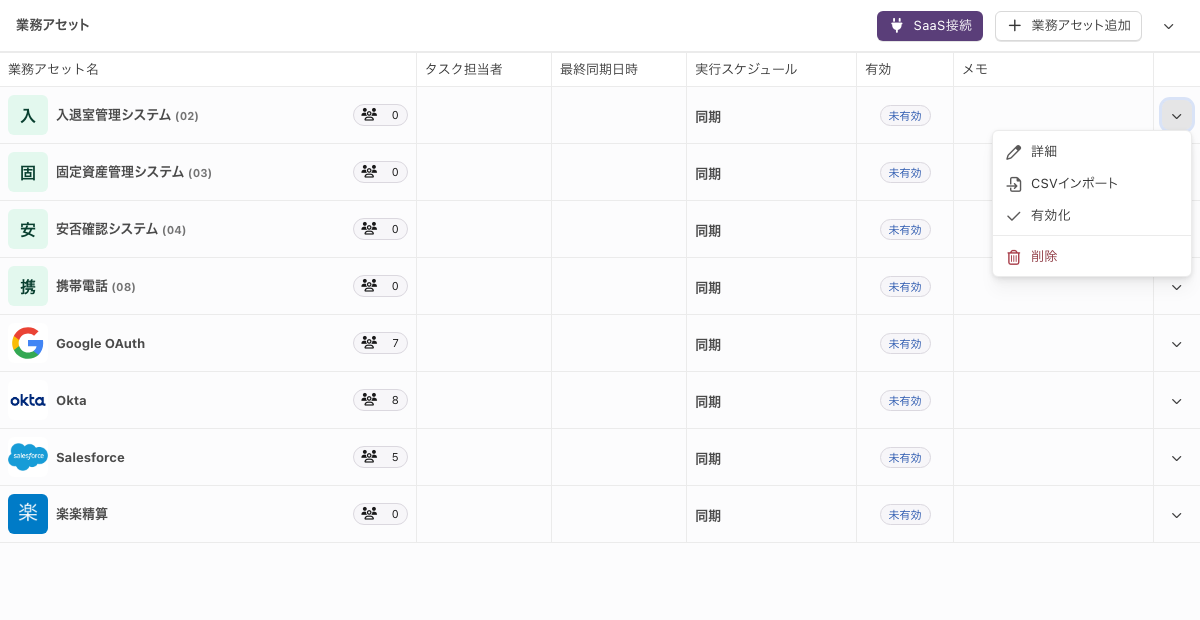Click the 業務アセット追加 button
This screenshot has width=1200, height=620.
pyautogui.click(x=1068, y=26)
